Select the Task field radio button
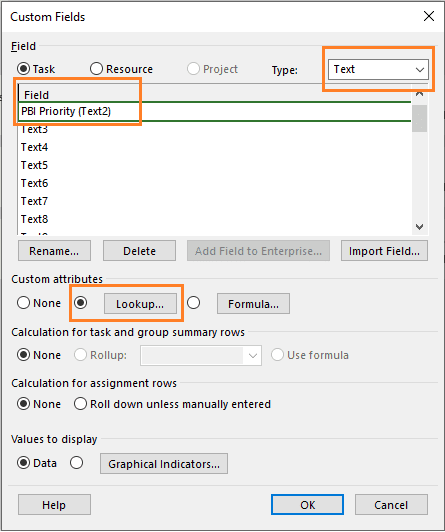445x532 pixels. pos(23,69)
